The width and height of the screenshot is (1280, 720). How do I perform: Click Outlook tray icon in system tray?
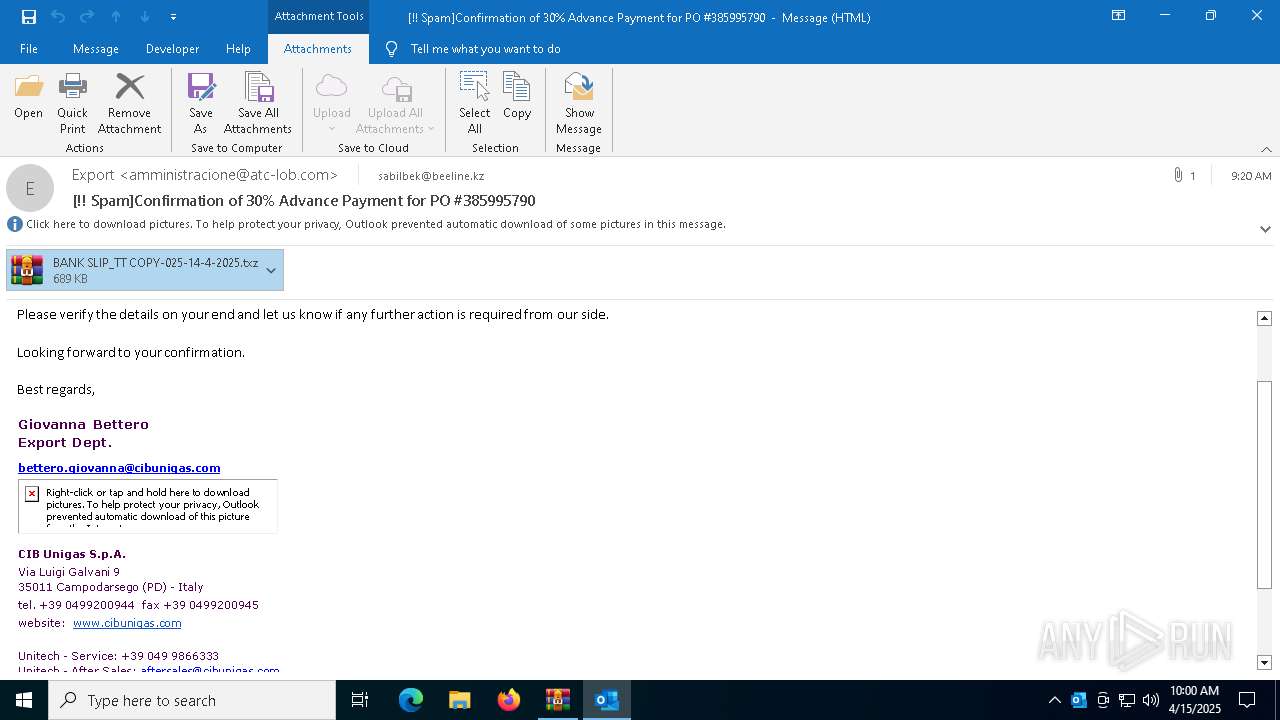click(x=1079, y=700)
